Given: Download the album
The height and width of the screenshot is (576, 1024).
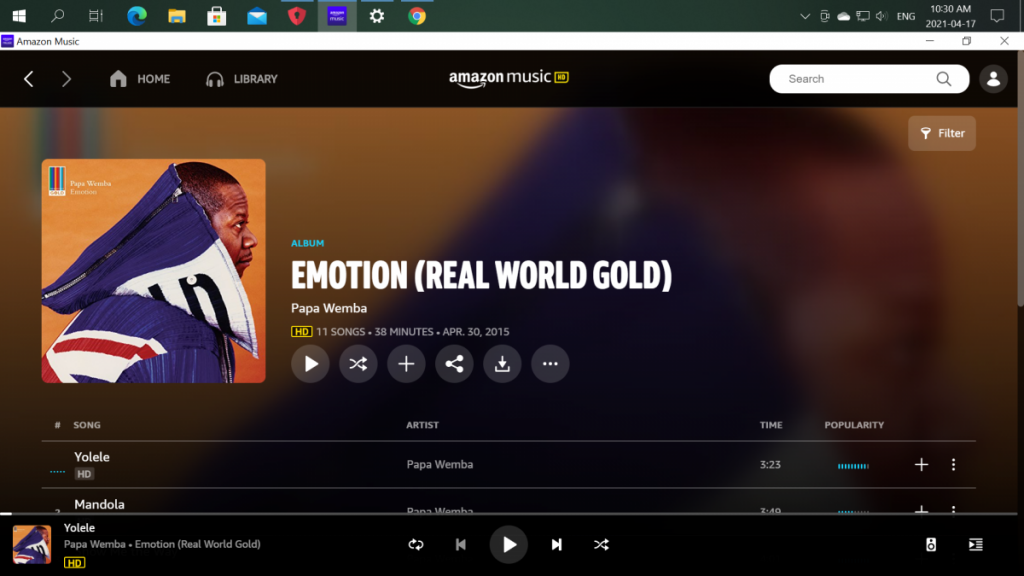Looking at the screenshot, I should click(x=502, y=364).
